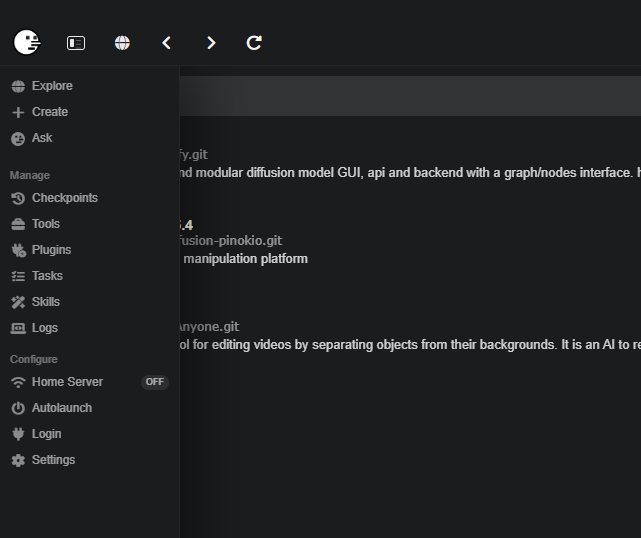The width and height of the screenshot is (641, 538).
Task: Go back with the left arrow
Action: tap(166, 43)
